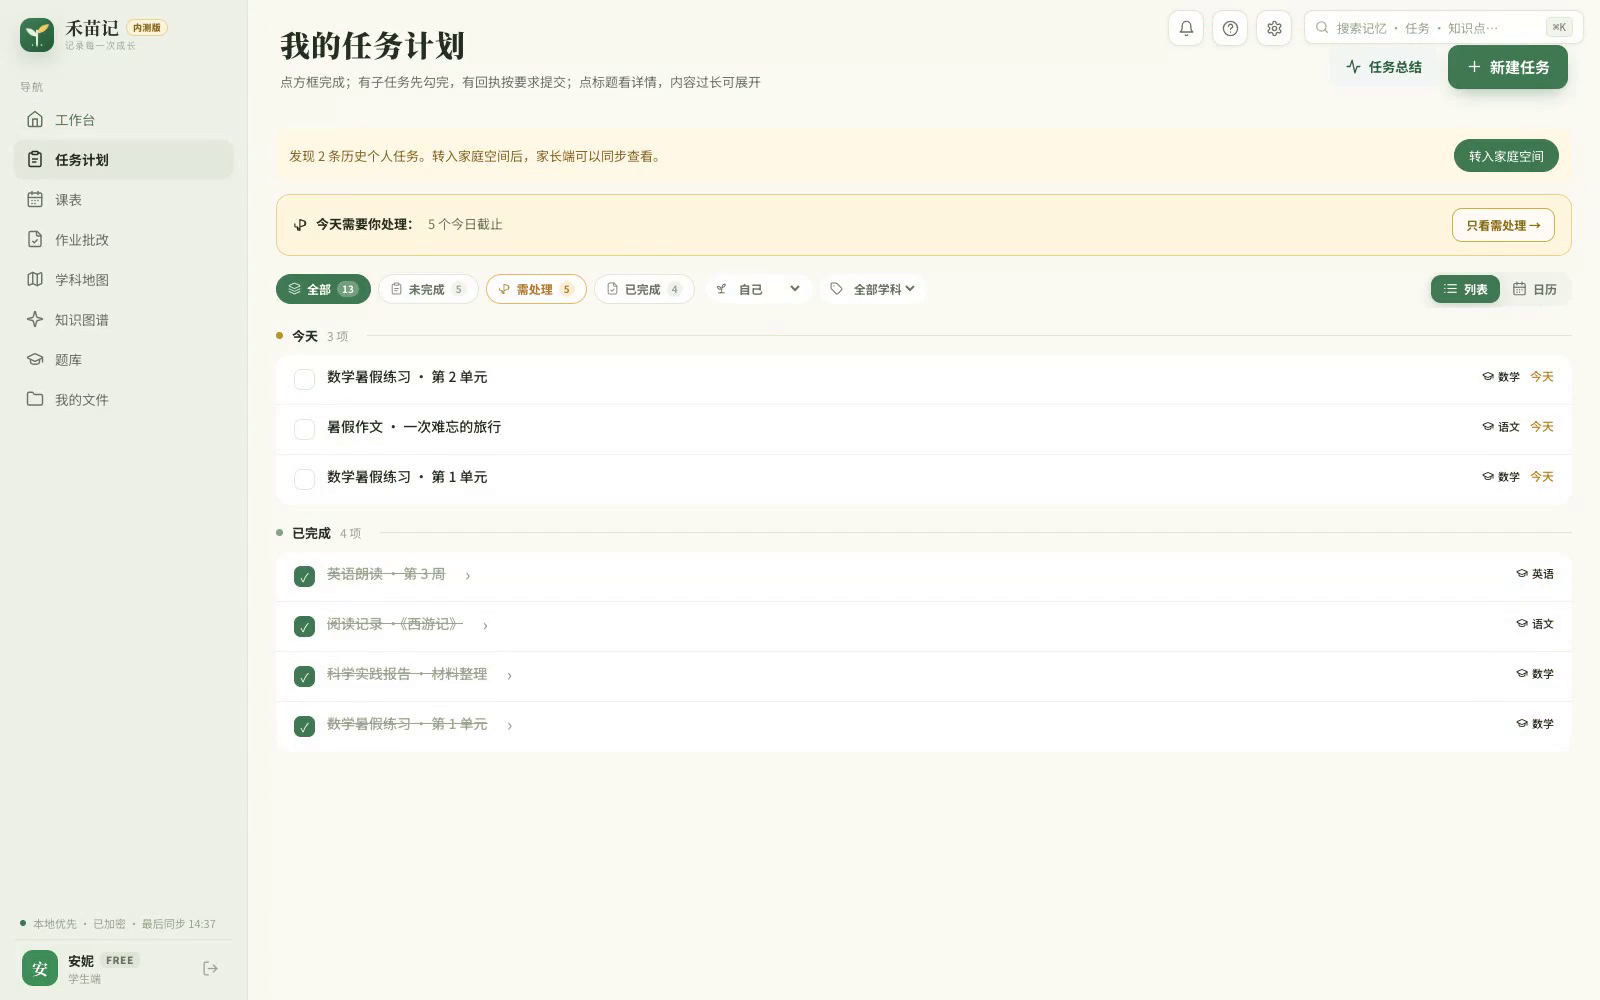
Task: Select the 未完成 5 filter tab
Action: pos(428,289)
